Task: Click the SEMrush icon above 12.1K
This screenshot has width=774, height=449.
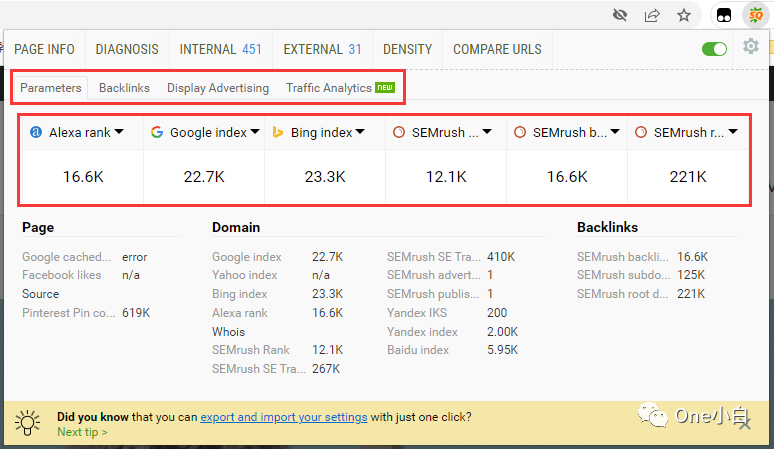Action: [399, 132]
